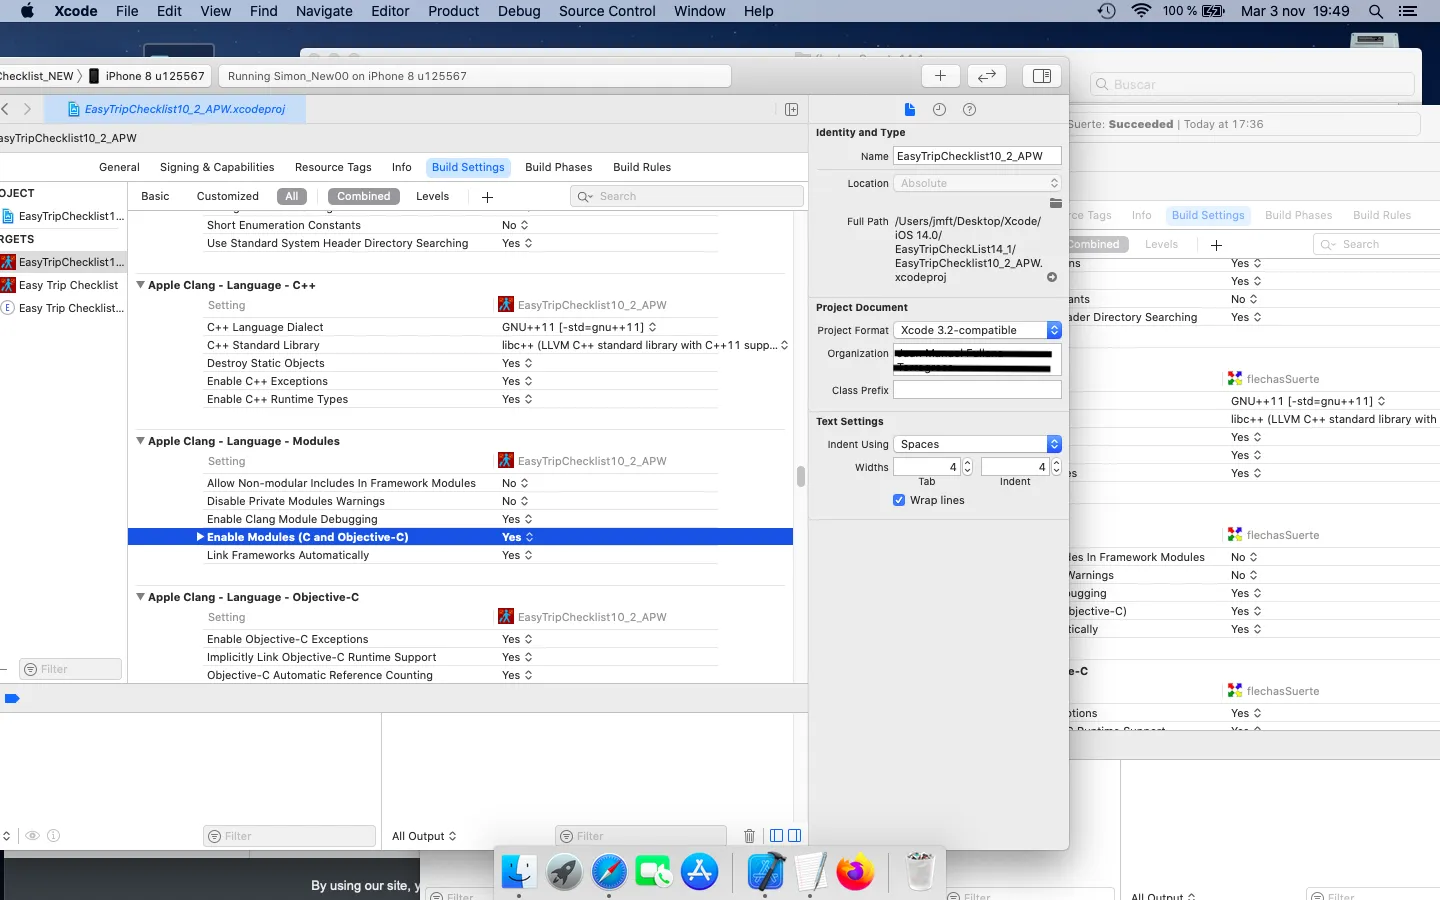Switch to the Build Phases tab

pos(558,167)
